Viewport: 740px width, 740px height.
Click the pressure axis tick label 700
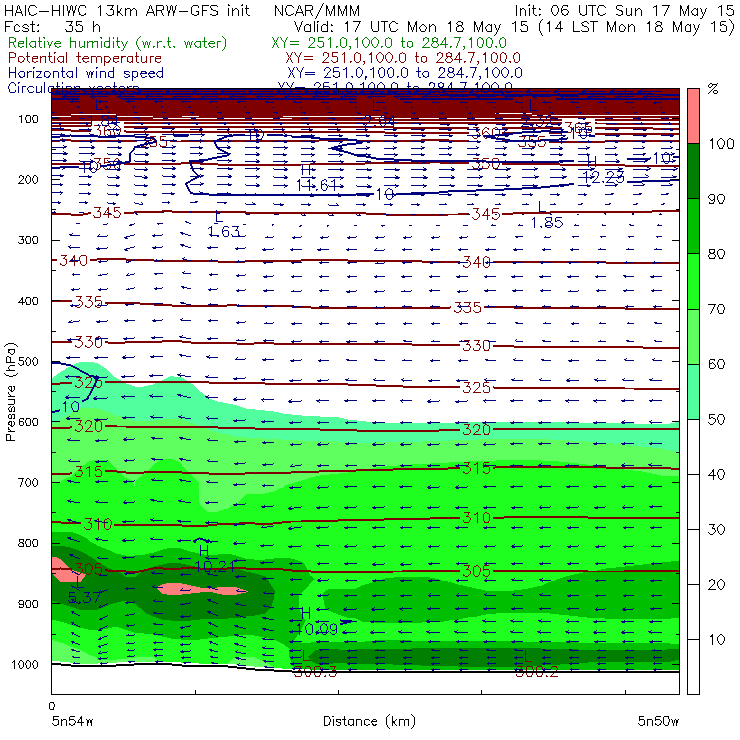[x=28, y=482]
